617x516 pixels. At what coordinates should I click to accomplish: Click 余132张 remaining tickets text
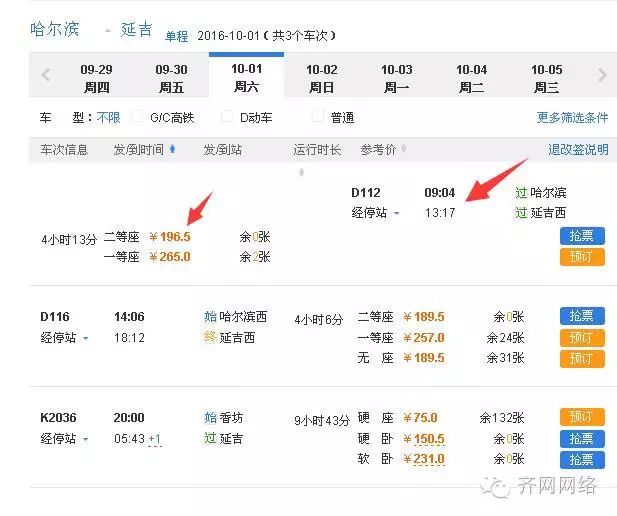coord(502,418)
